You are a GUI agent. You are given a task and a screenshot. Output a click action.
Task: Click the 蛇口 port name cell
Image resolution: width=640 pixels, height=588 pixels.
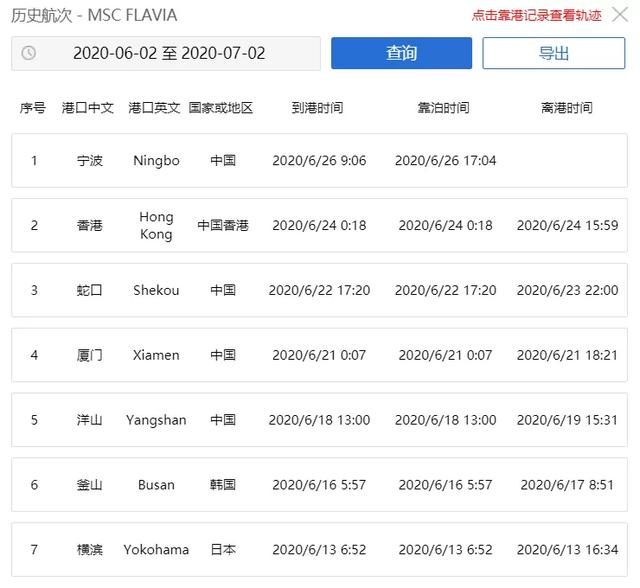(x=90, y=290)
